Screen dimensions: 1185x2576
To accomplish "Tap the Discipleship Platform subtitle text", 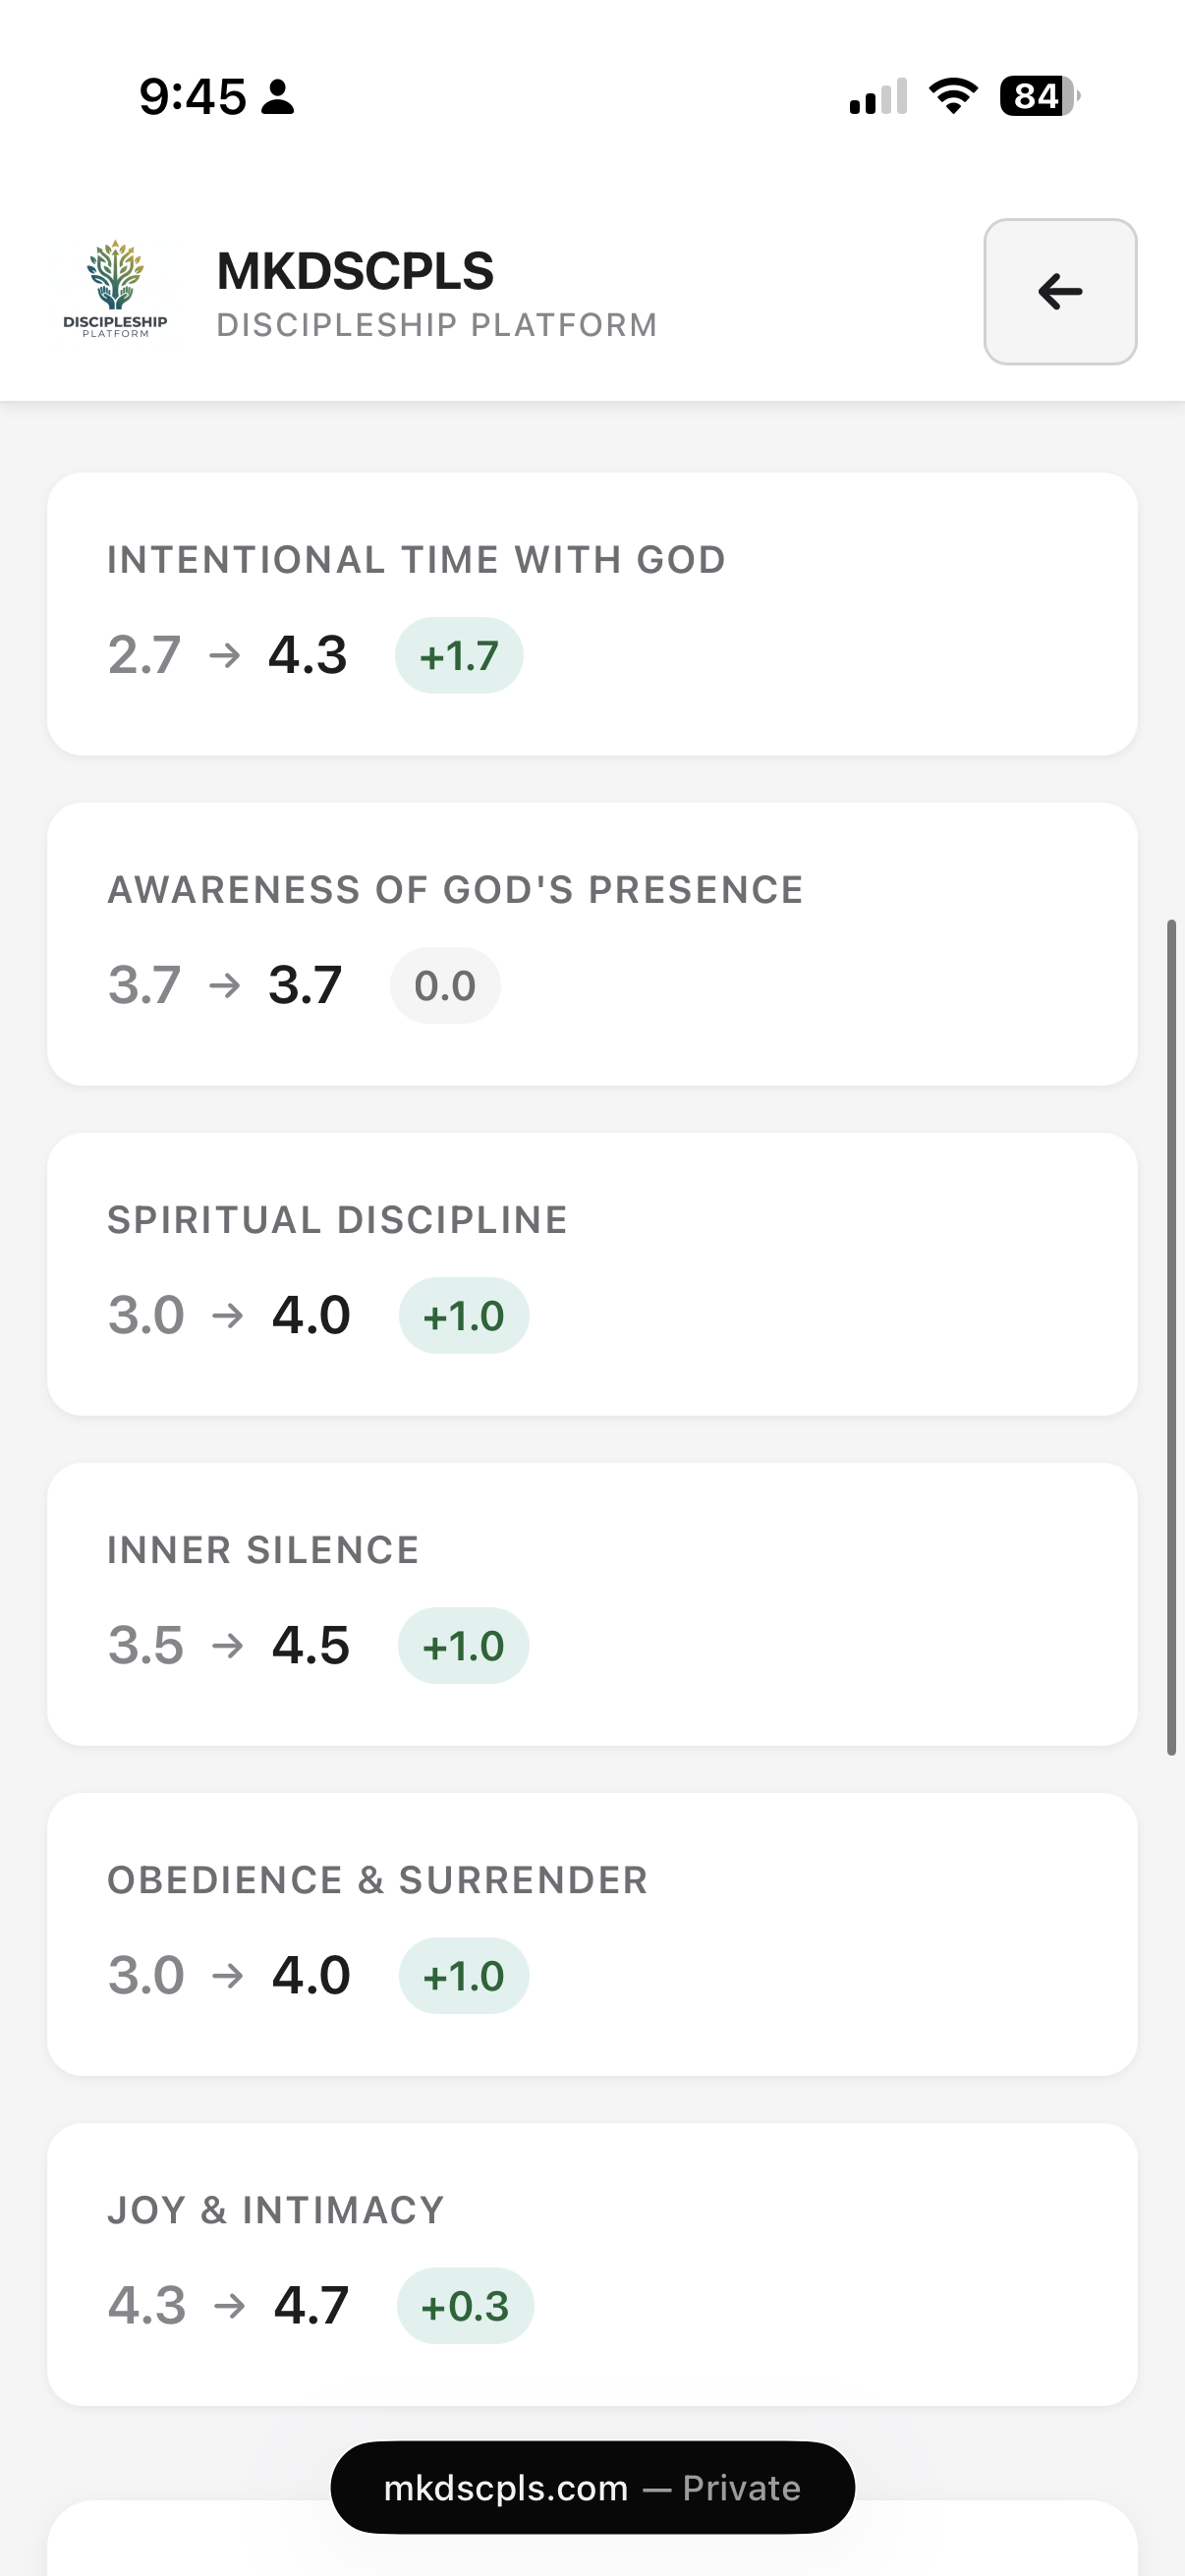I will coord(437,324).
